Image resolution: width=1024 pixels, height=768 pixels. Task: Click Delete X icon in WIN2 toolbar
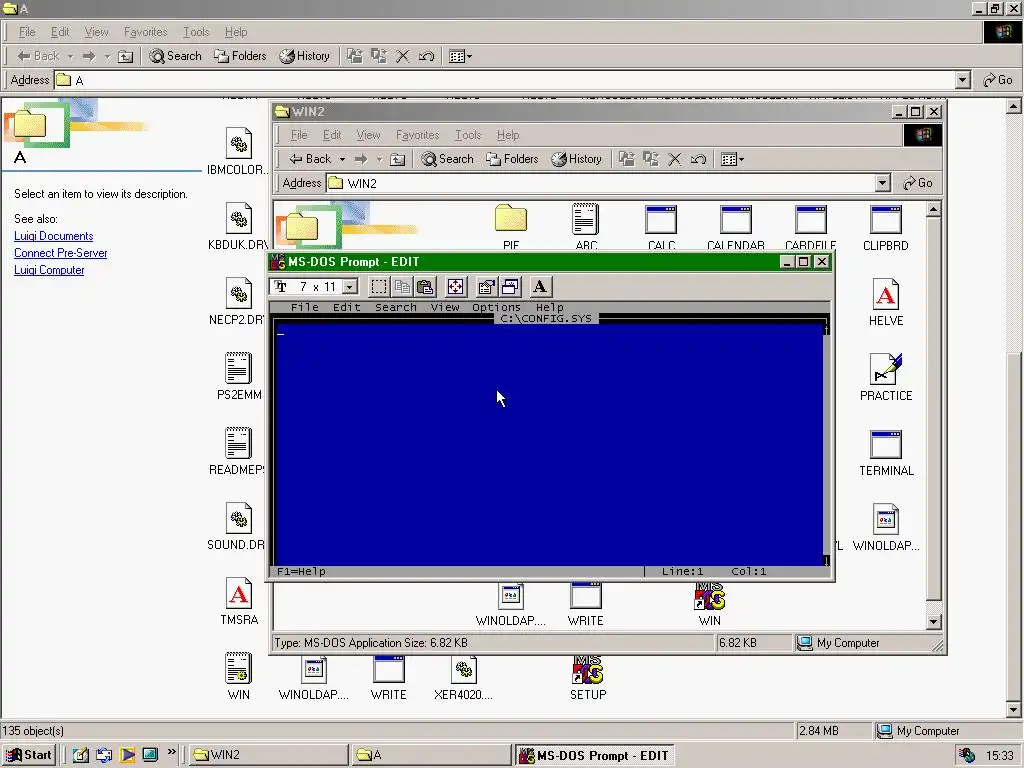675,159
